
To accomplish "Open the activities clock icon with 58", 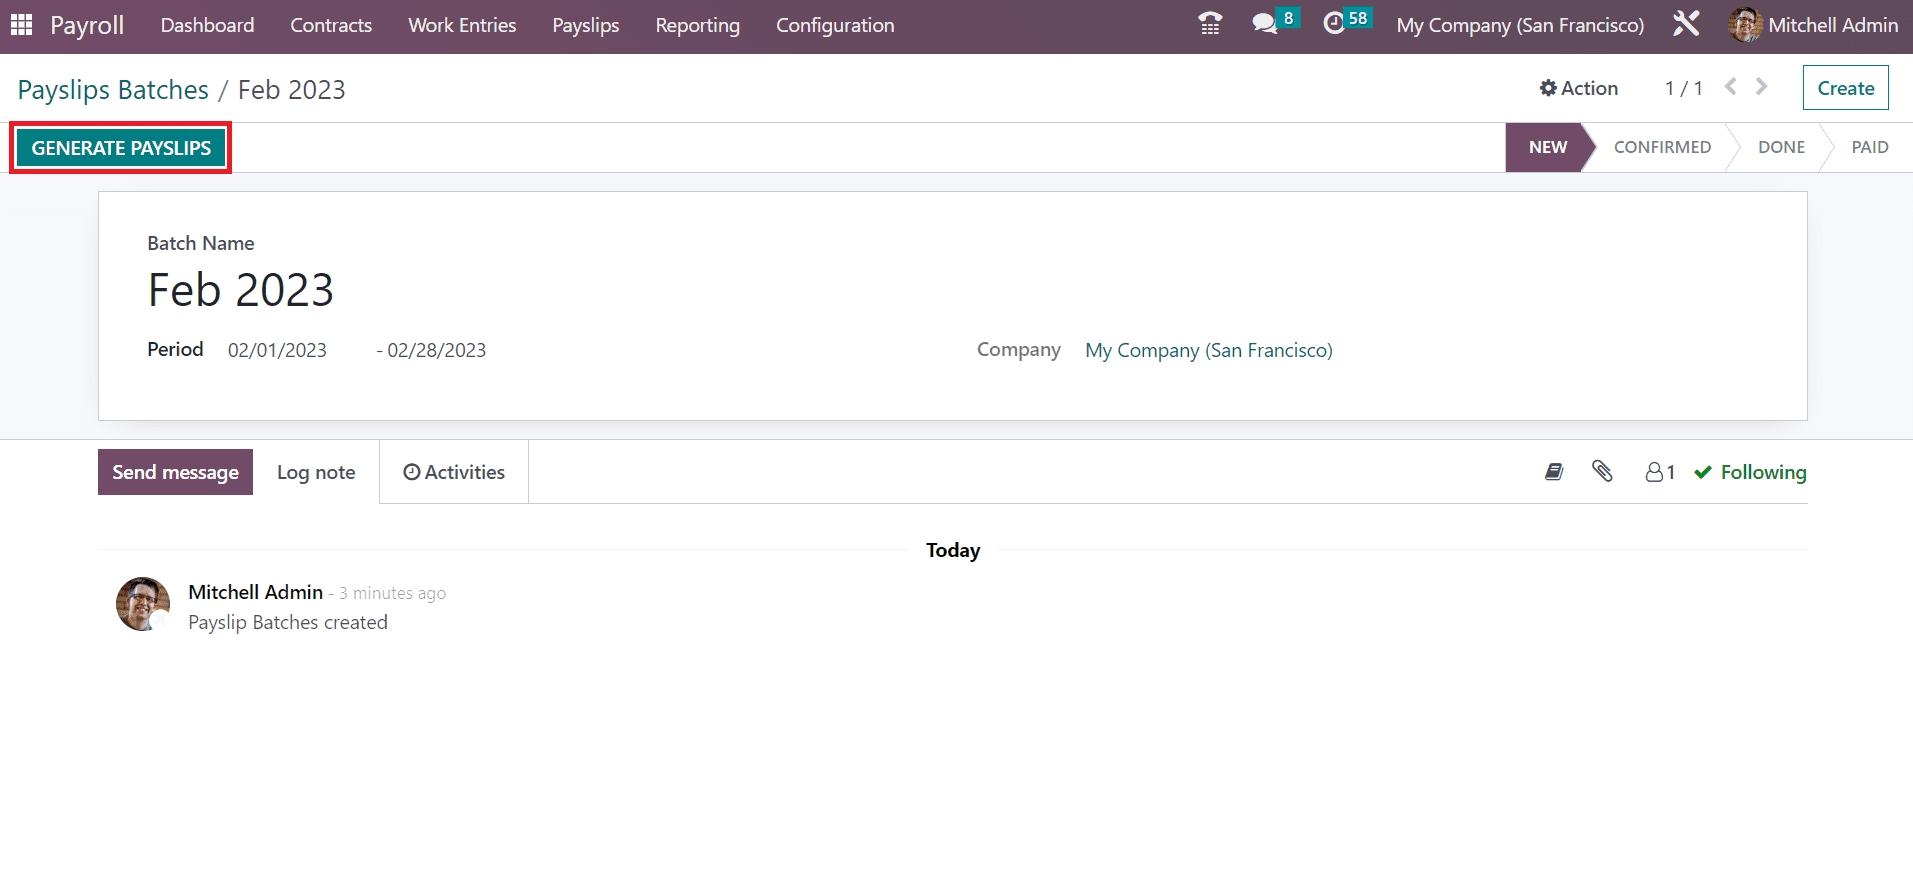I will pos(1335,24).
